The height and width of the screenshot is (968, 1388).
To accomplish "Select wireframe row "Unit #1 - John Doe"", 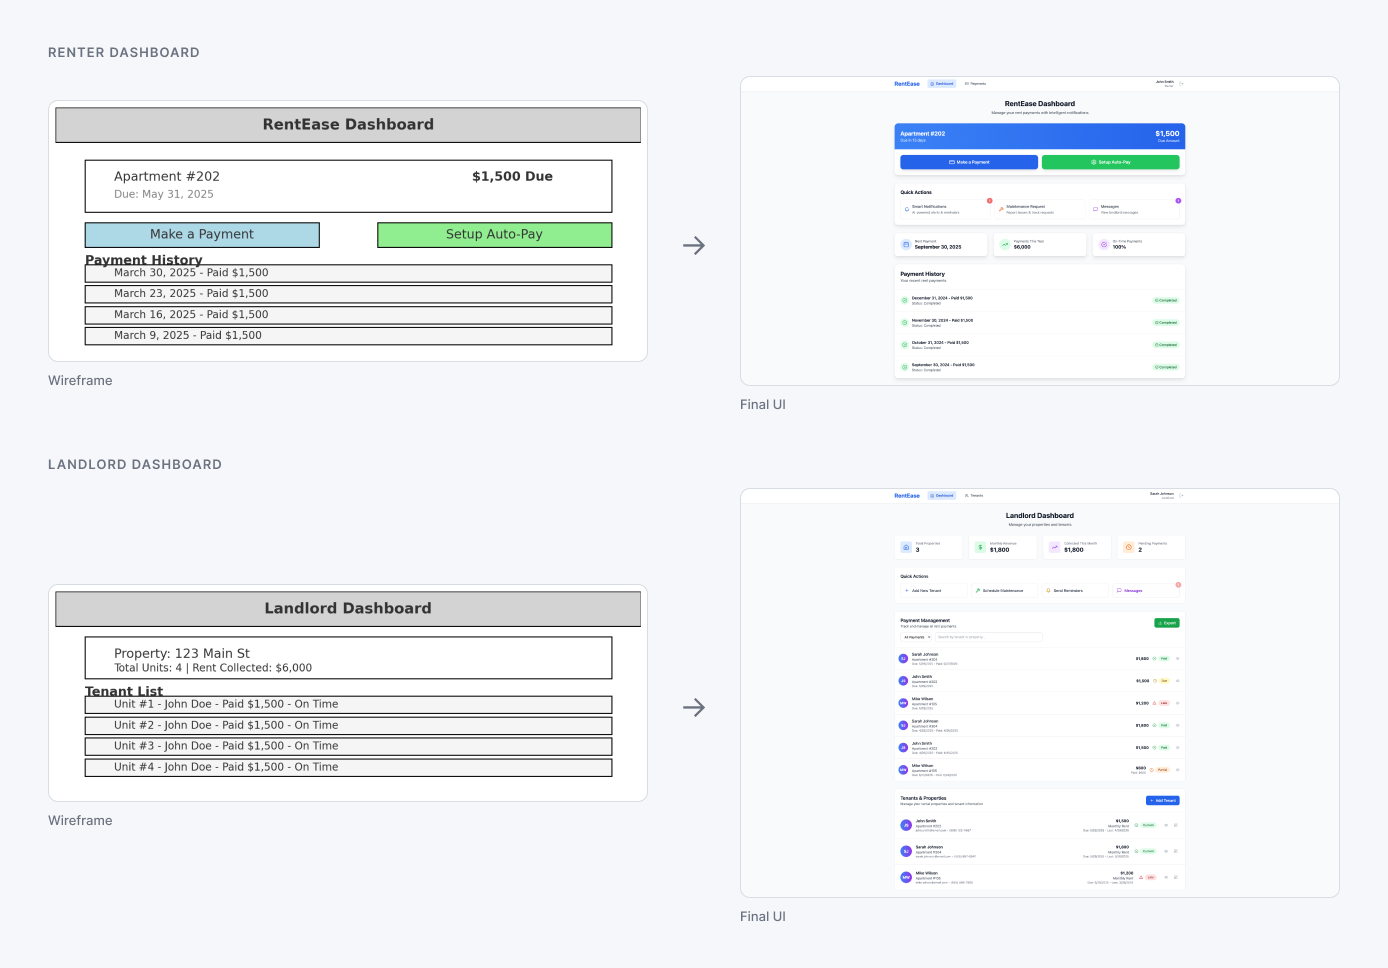I will pos(348,705).
